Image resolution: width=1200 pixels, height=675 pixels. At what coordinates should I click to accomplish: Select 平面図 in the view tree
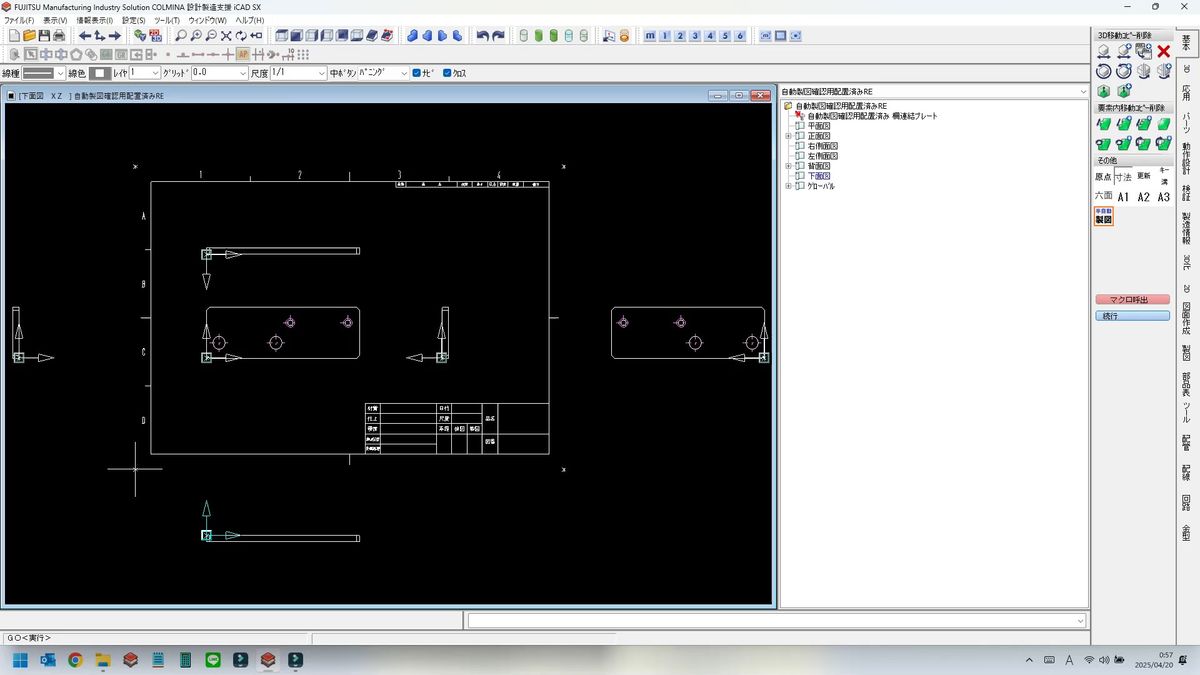point(819,126)
